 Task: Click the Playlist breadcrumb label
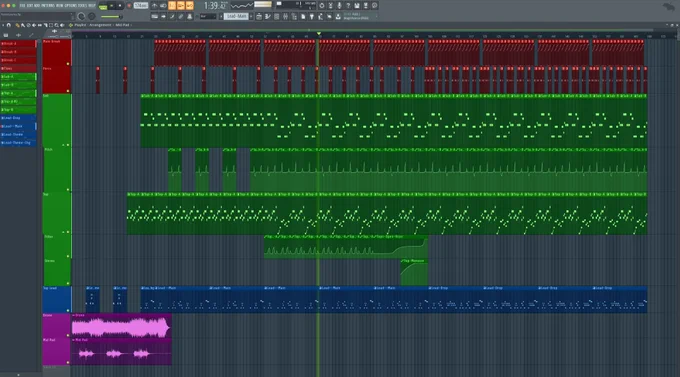[x=81, y=25]
